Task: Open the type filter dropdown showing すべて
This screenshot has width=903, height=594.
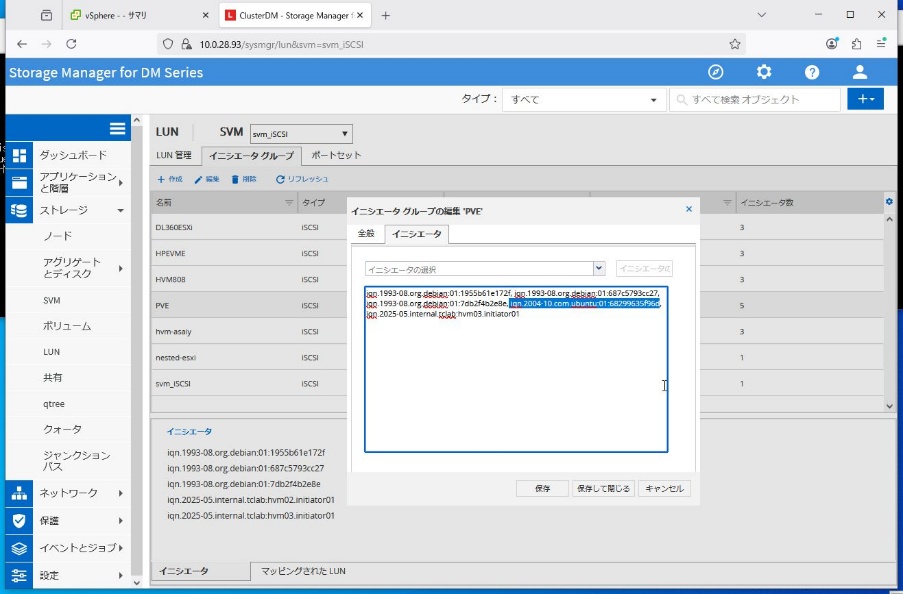Action: 584,99
